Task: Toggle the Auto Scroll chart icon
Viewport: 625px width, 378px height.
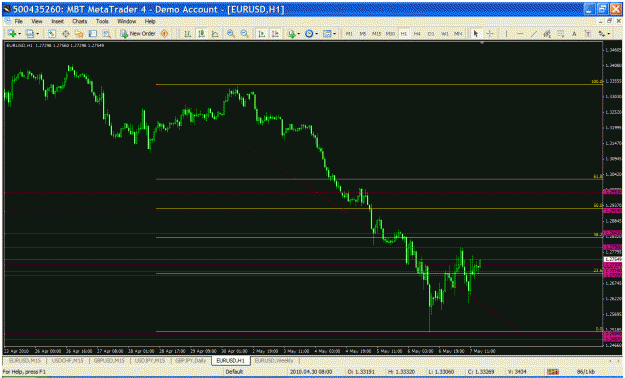Action: click(261, 34)
